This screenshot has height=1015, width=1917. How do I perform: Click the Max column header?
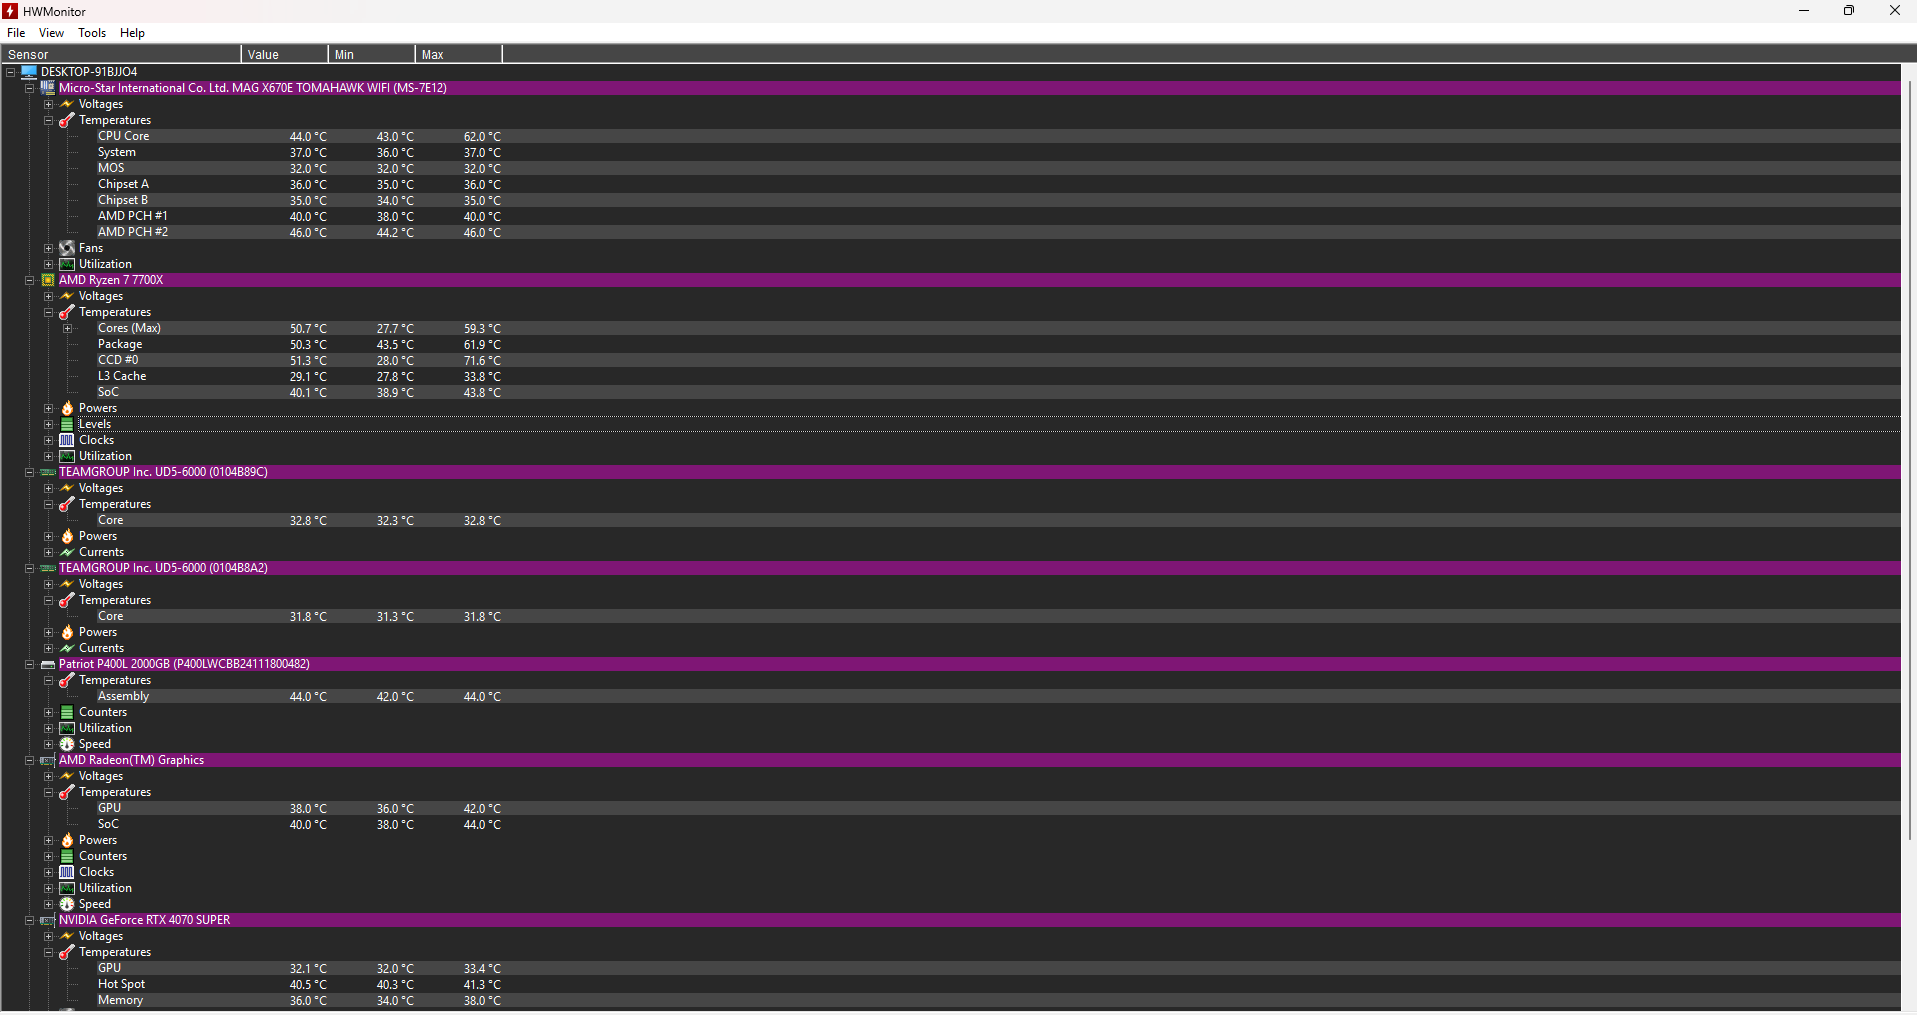coord(459,54)
